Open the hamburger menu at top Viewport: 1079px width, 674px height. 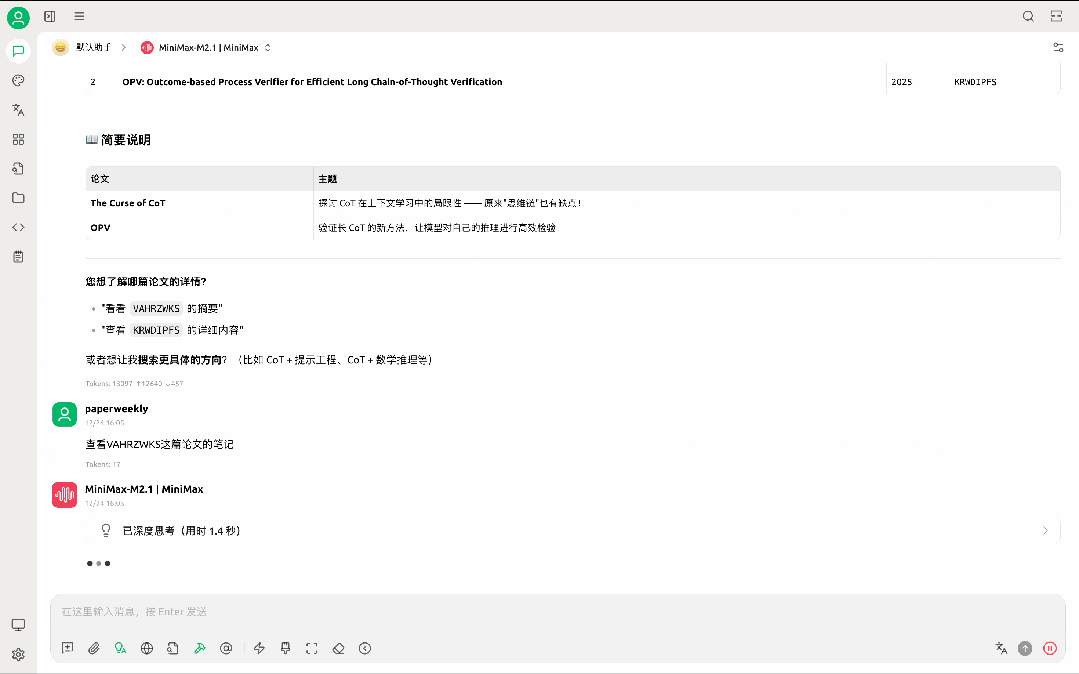(x=79, y=16)
